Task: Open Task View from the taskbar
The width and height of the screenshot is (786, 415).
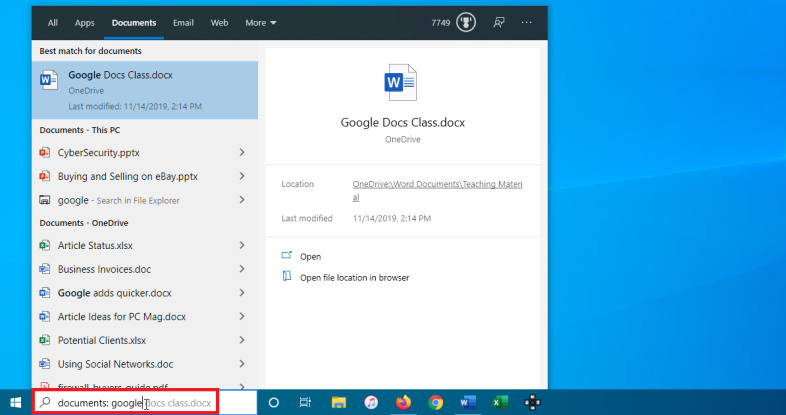Action: pos(305,402)
